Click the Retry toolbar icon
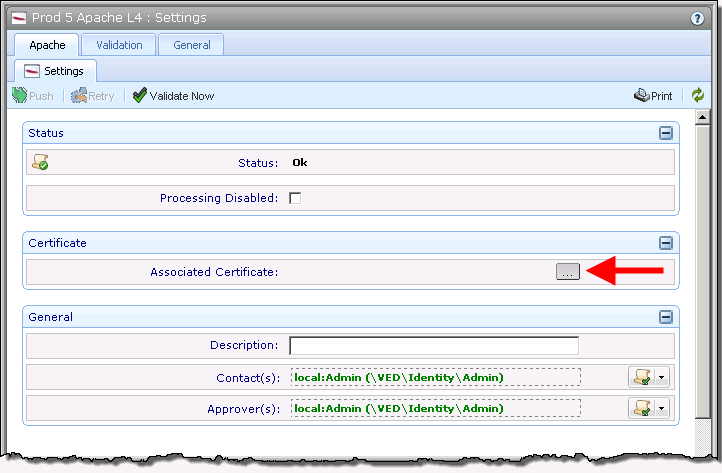 [78, 96]
